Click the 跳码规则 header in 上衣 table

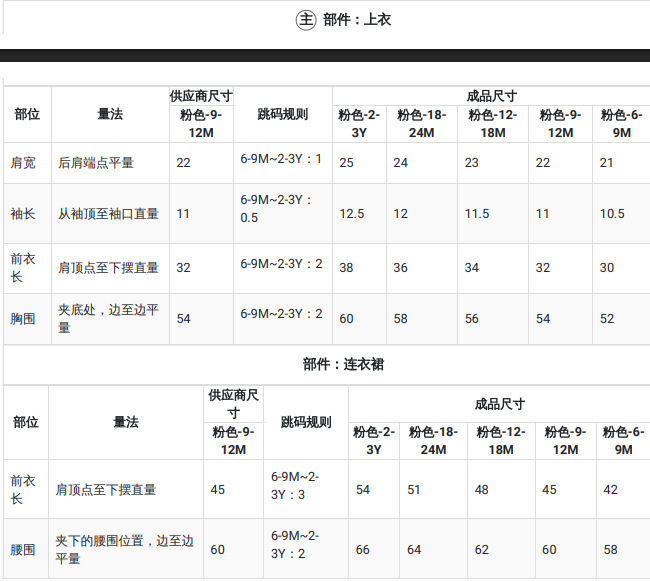[283, 114]
